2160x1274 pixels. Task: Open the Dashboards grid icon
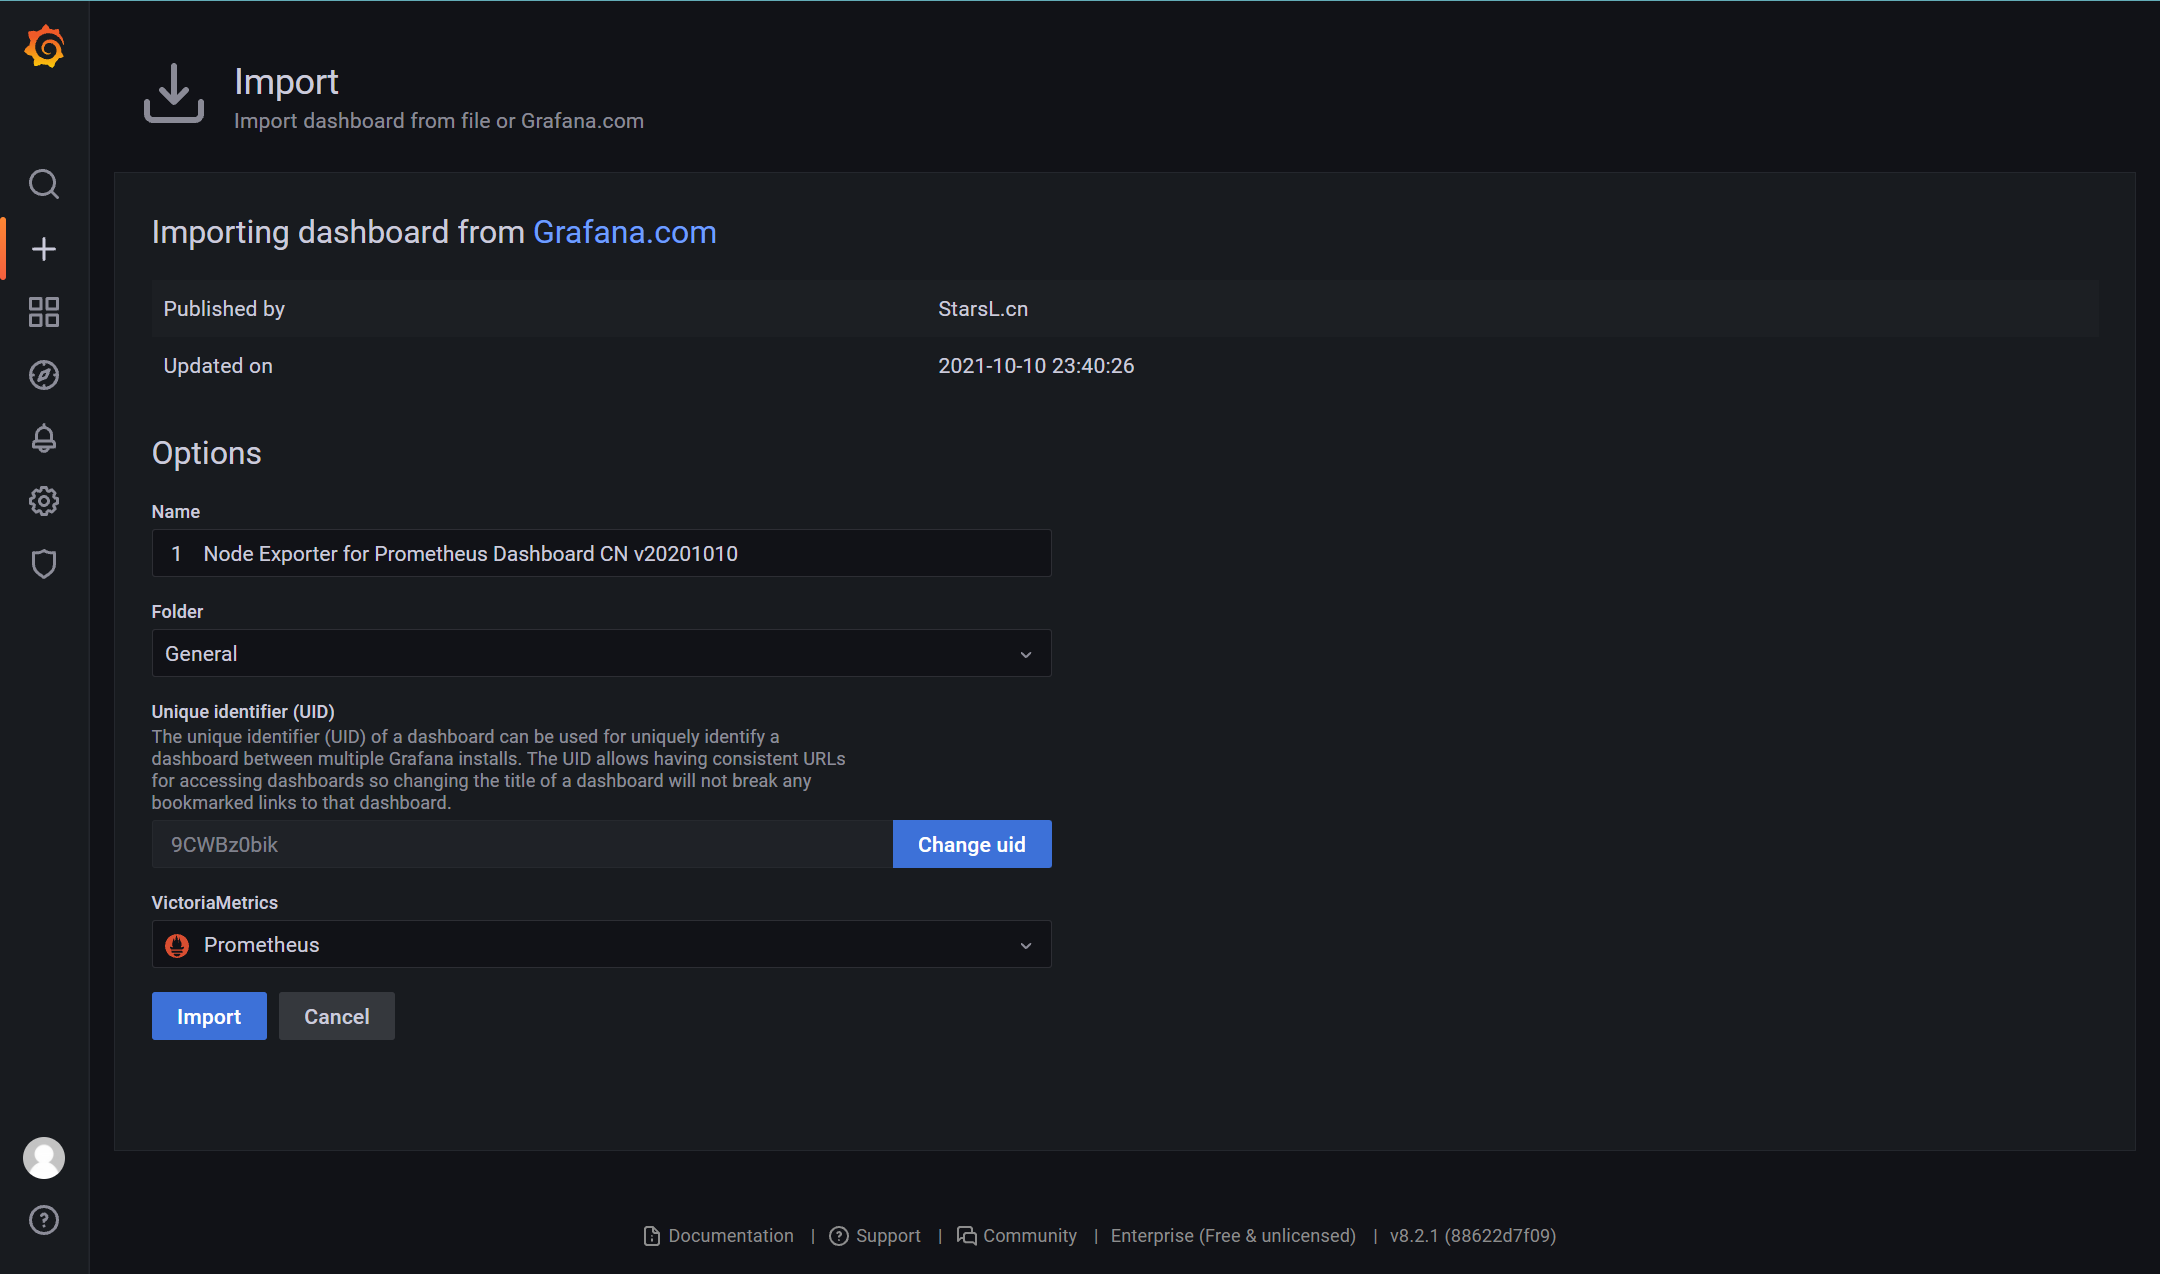(x=44, y=312)
